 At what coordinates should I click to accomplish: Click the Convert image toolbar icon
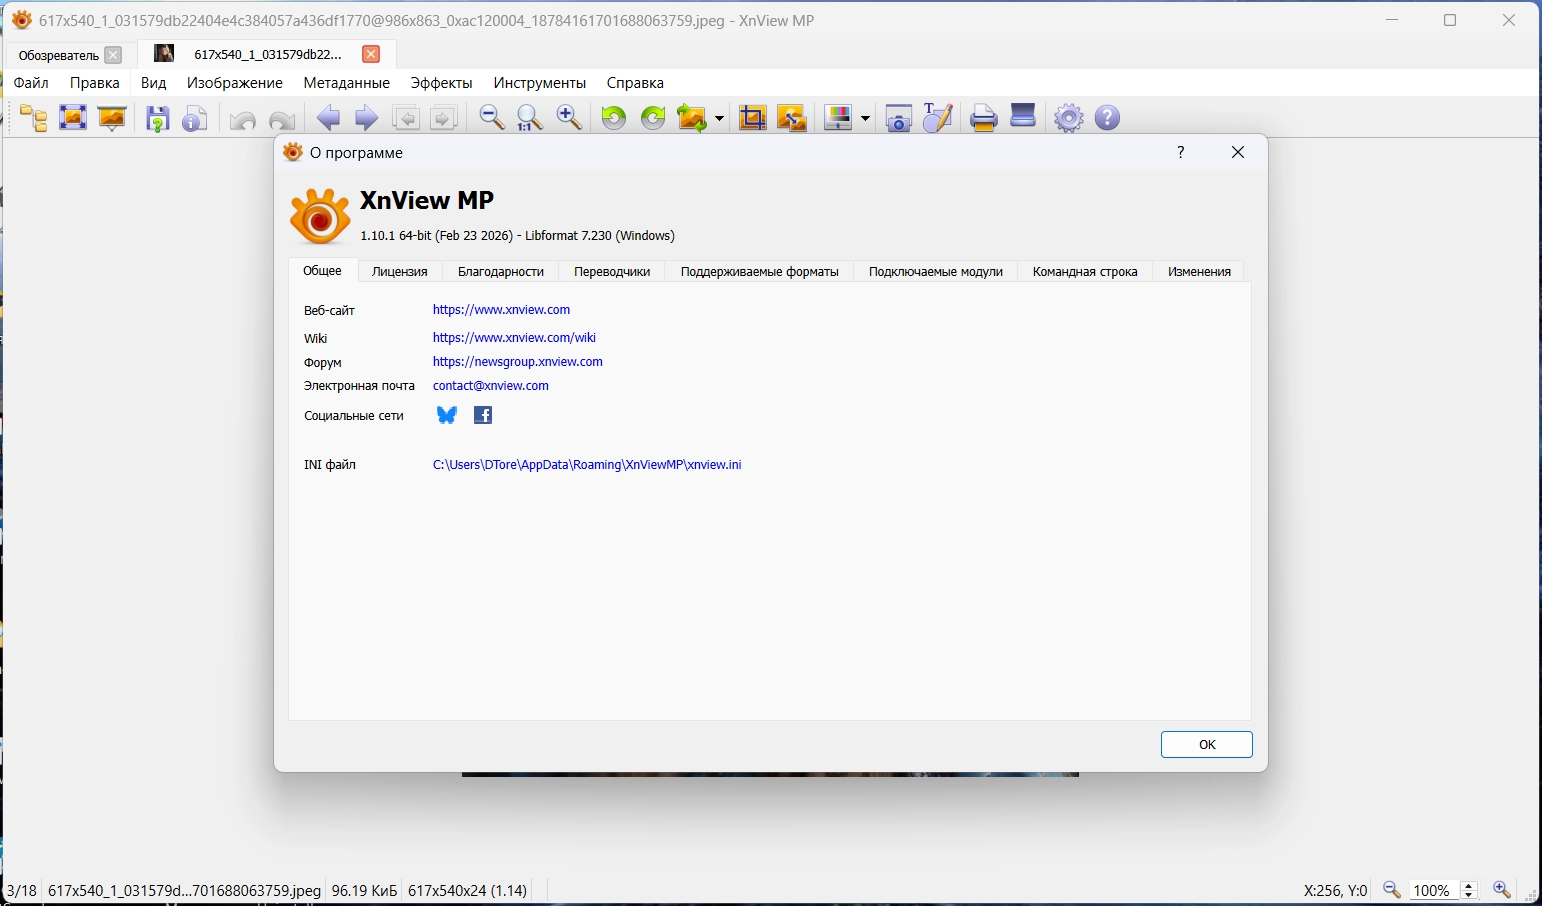point(692,118)
